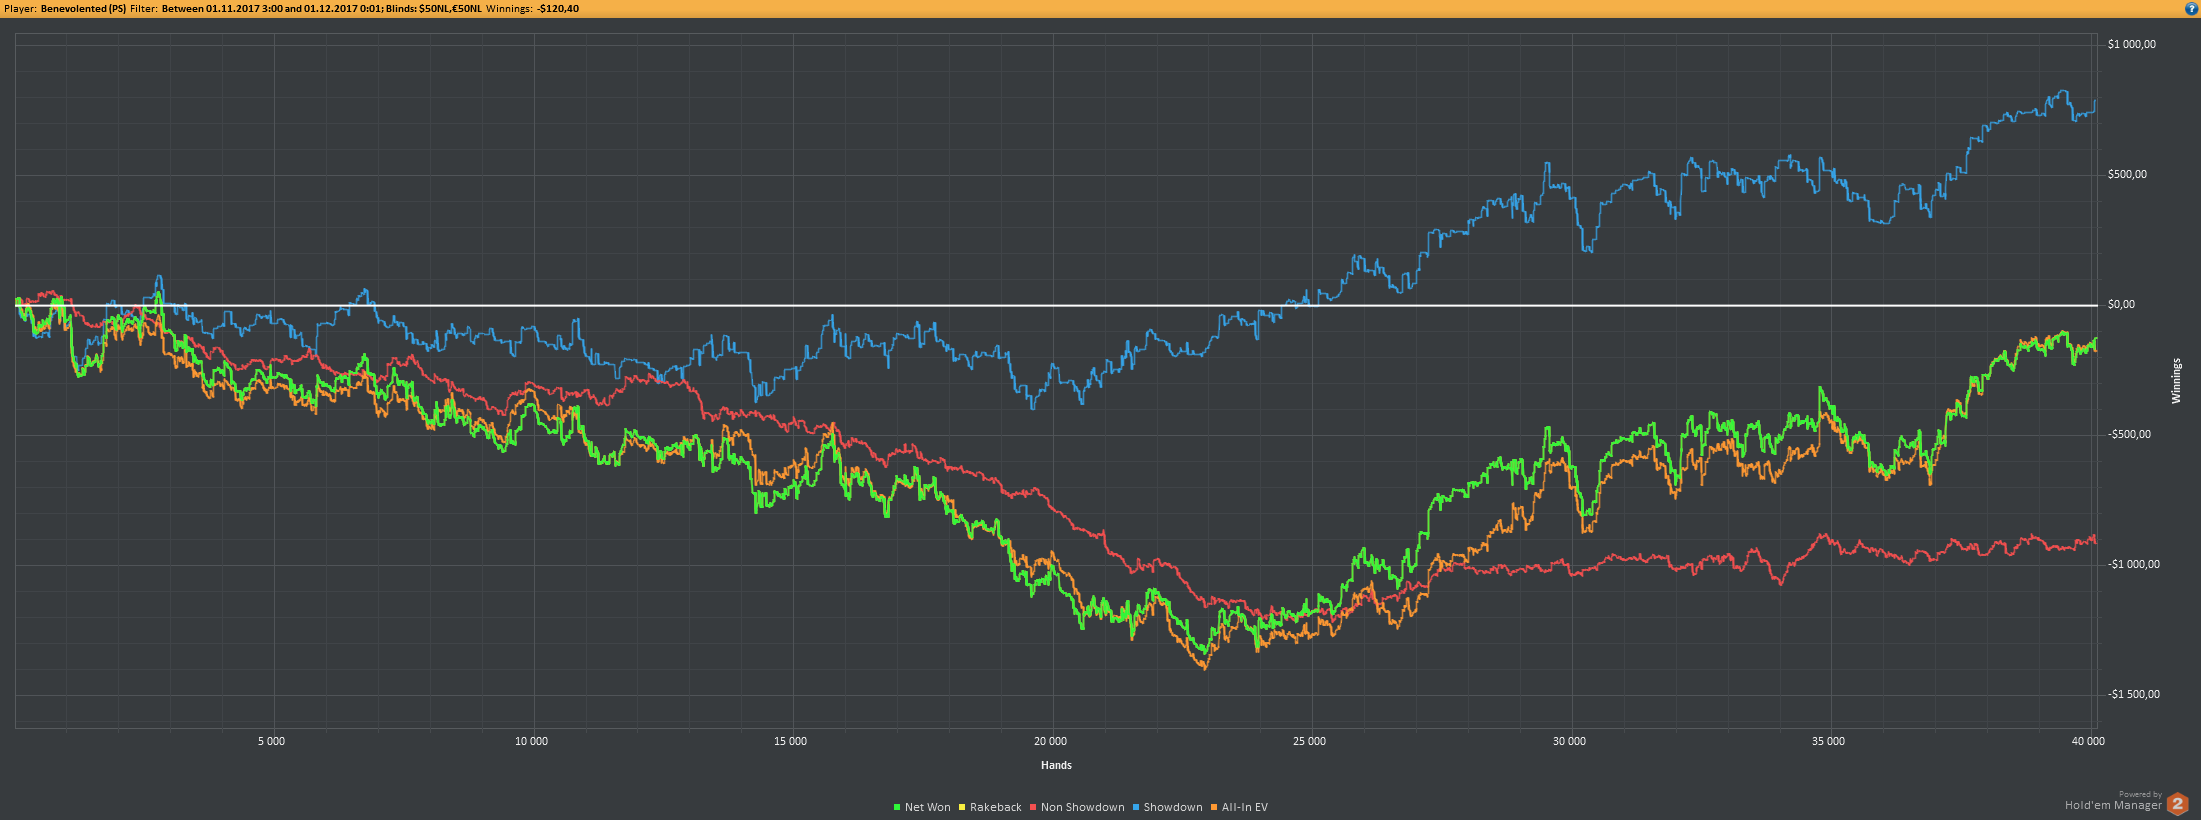Open help via the blue question mark icon
The image size is (2201, 820).
coord(2191,8)
